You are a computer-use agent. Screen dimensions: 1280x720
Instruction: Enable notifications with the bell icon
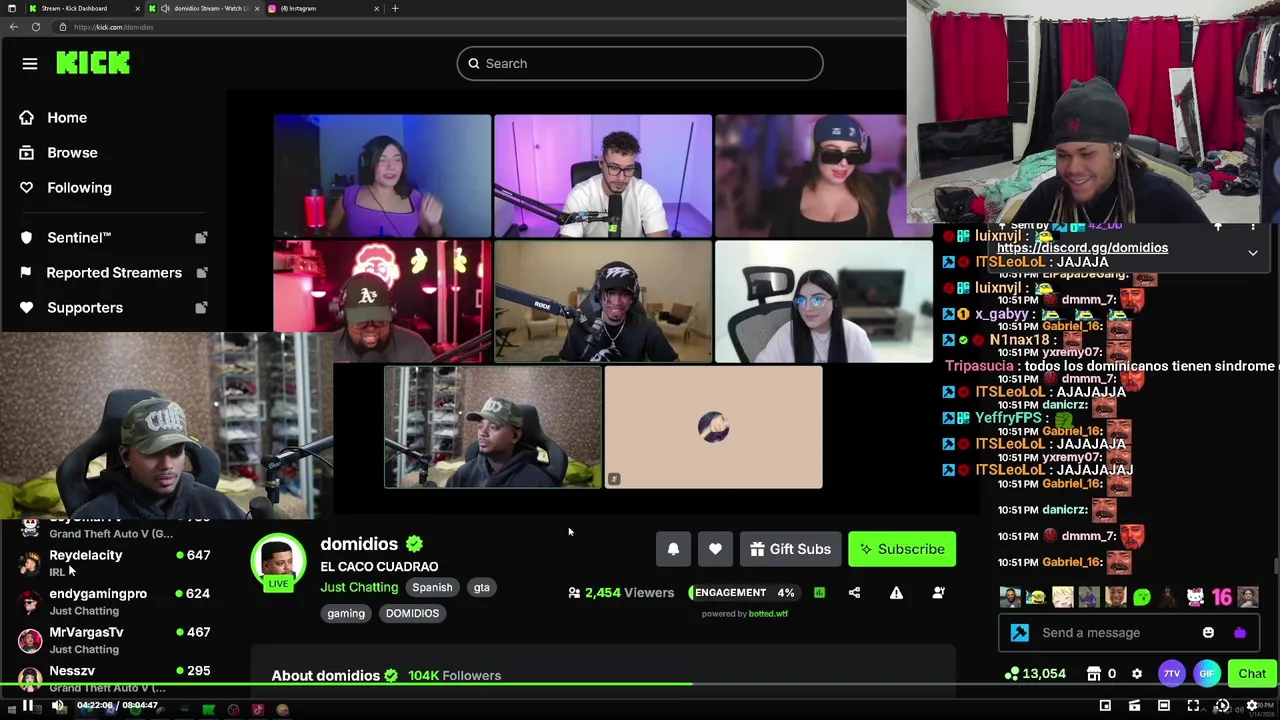click(673, 549)
